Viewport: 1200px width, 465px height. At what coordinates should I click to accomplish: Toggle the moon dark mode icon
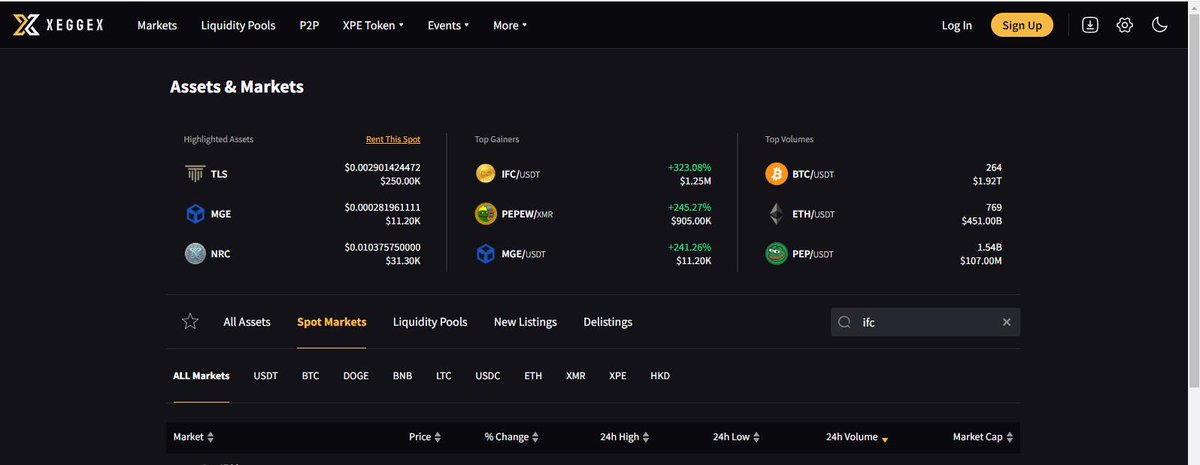tap(1160, 25)
